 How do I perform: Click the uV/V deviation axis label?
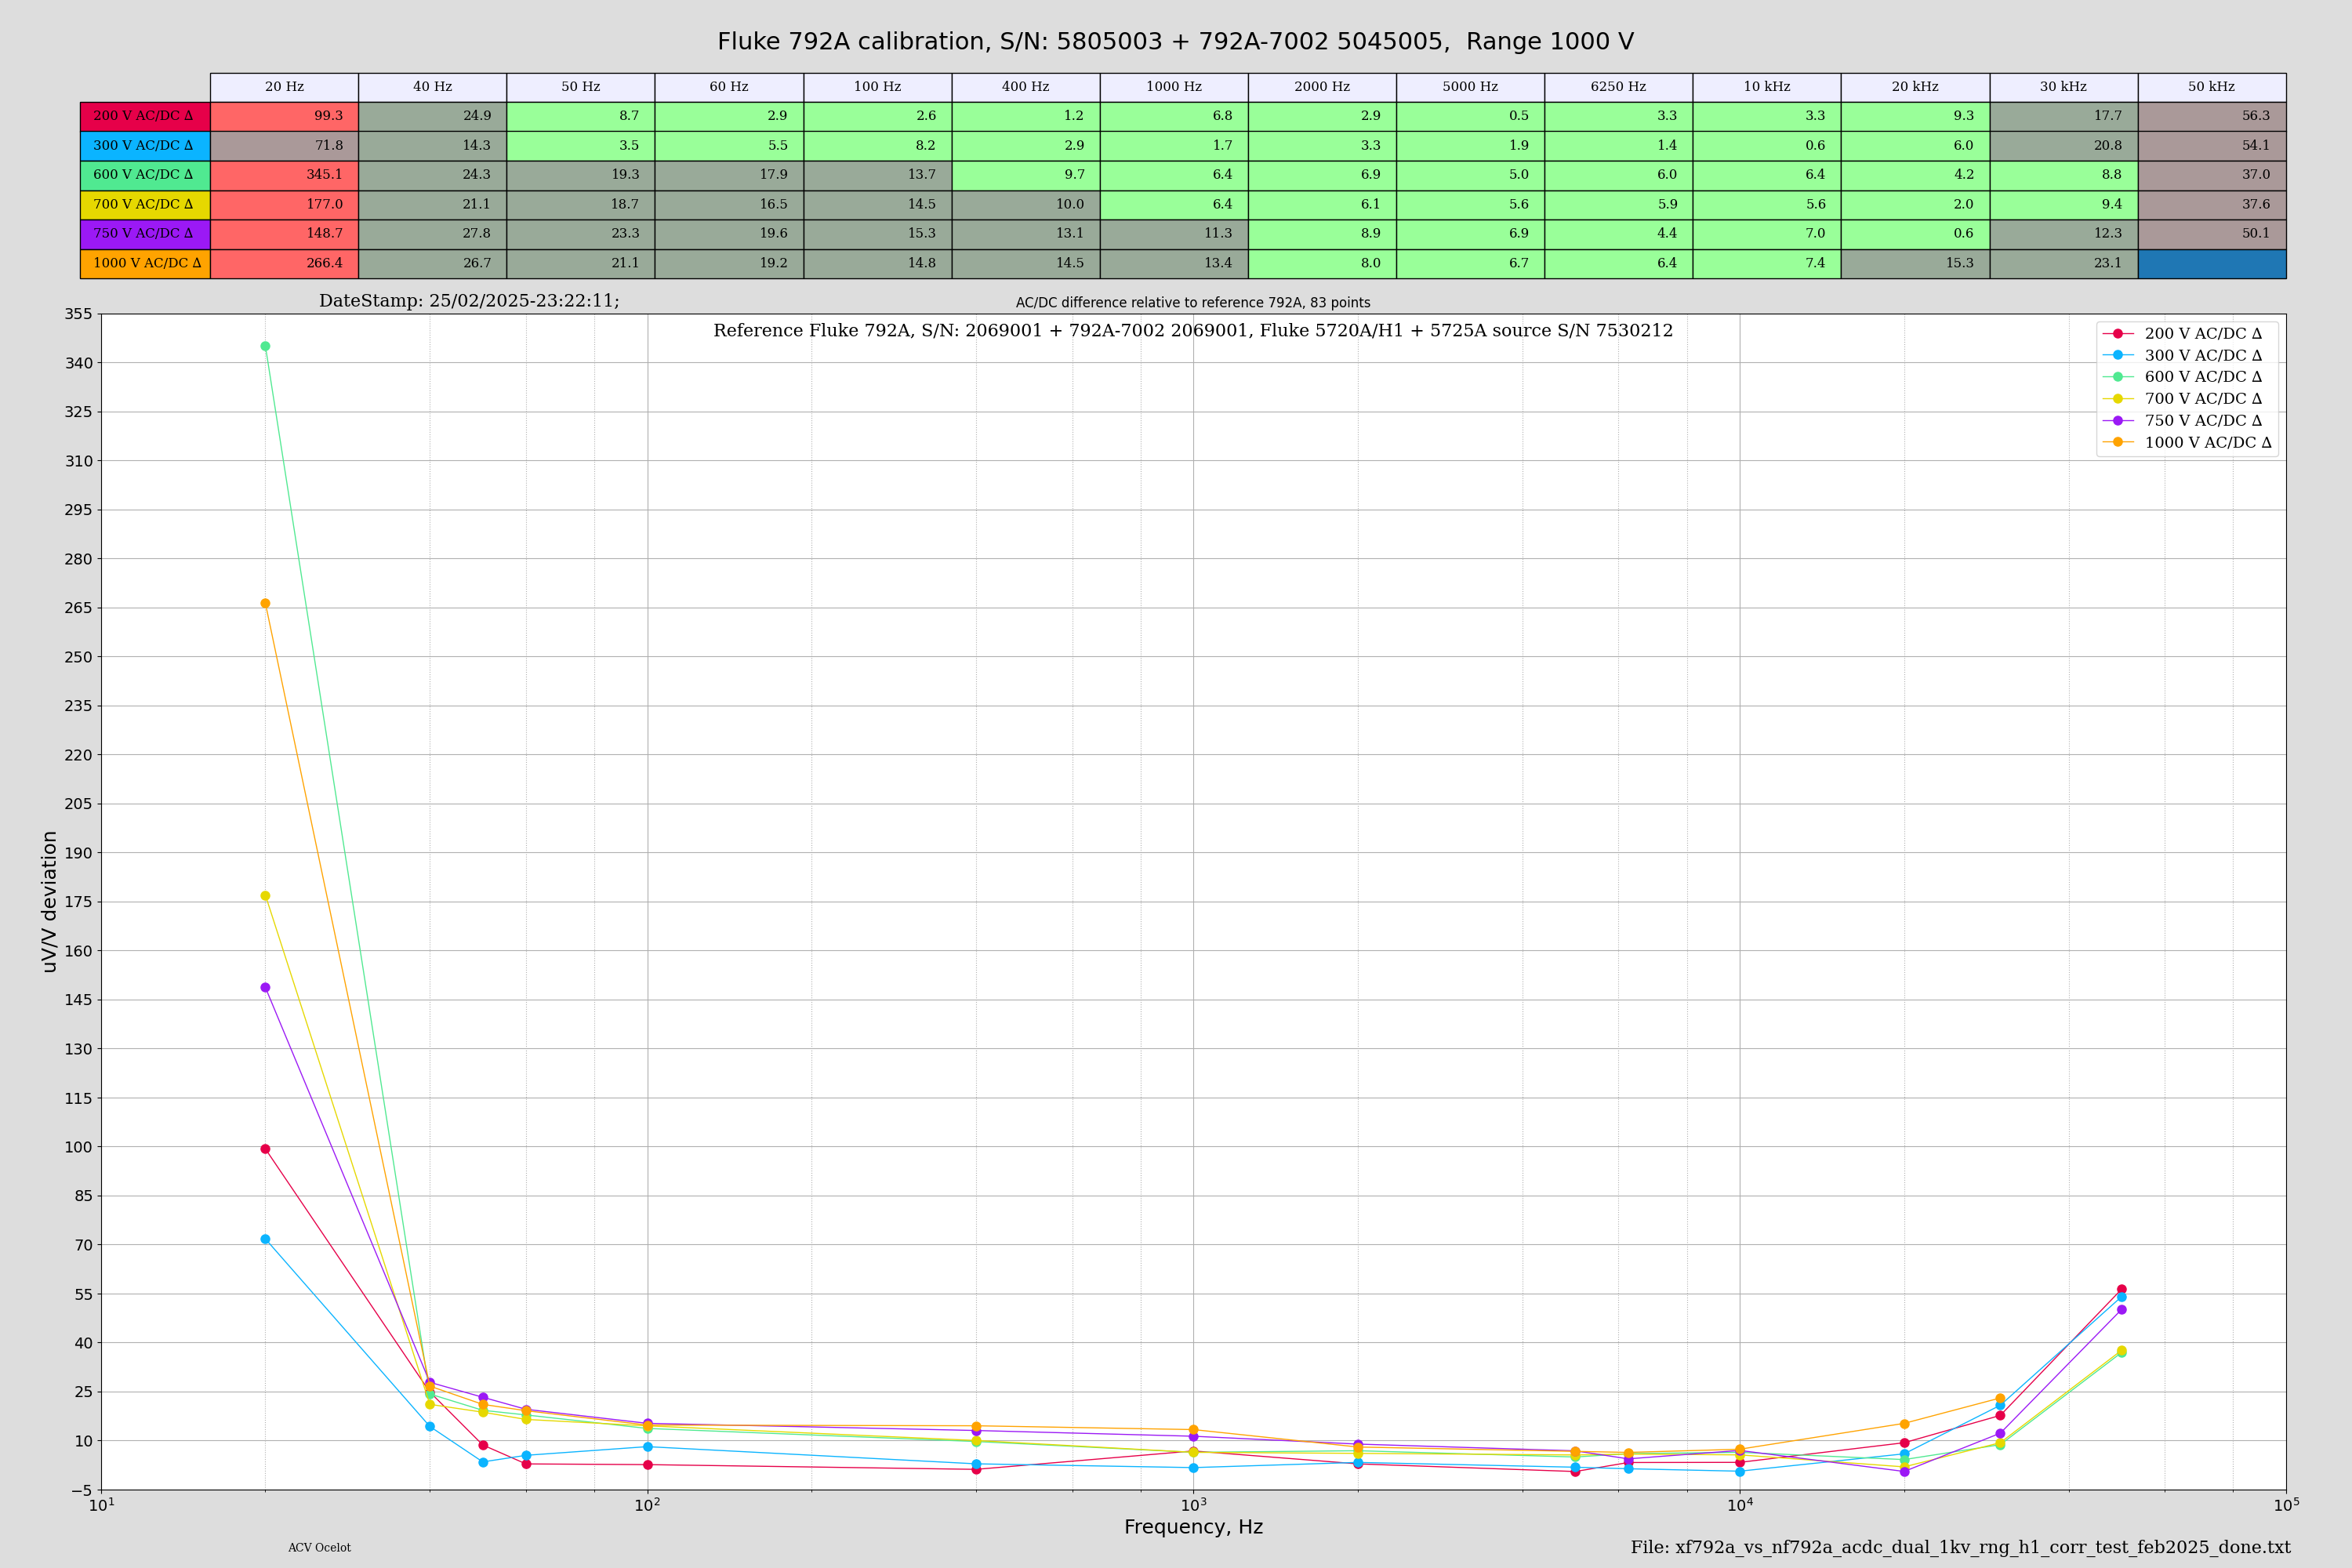pyautogui.click(x=49, y=902)
